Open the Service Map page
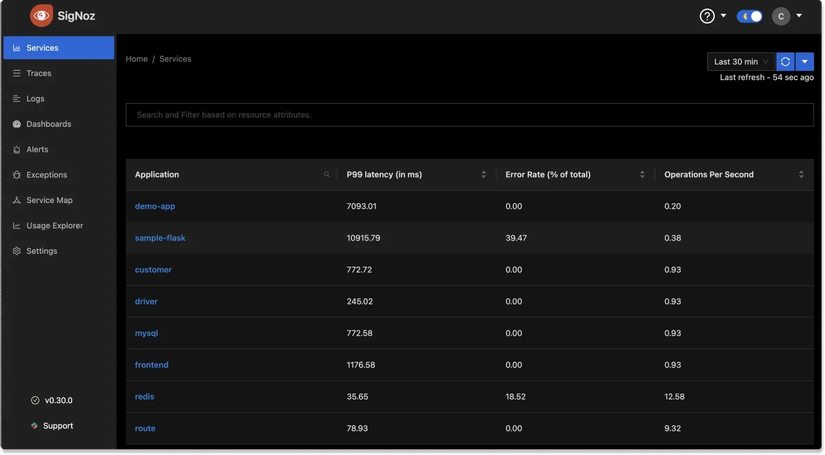Screen dimensions: 825x455 coord(49,200)
